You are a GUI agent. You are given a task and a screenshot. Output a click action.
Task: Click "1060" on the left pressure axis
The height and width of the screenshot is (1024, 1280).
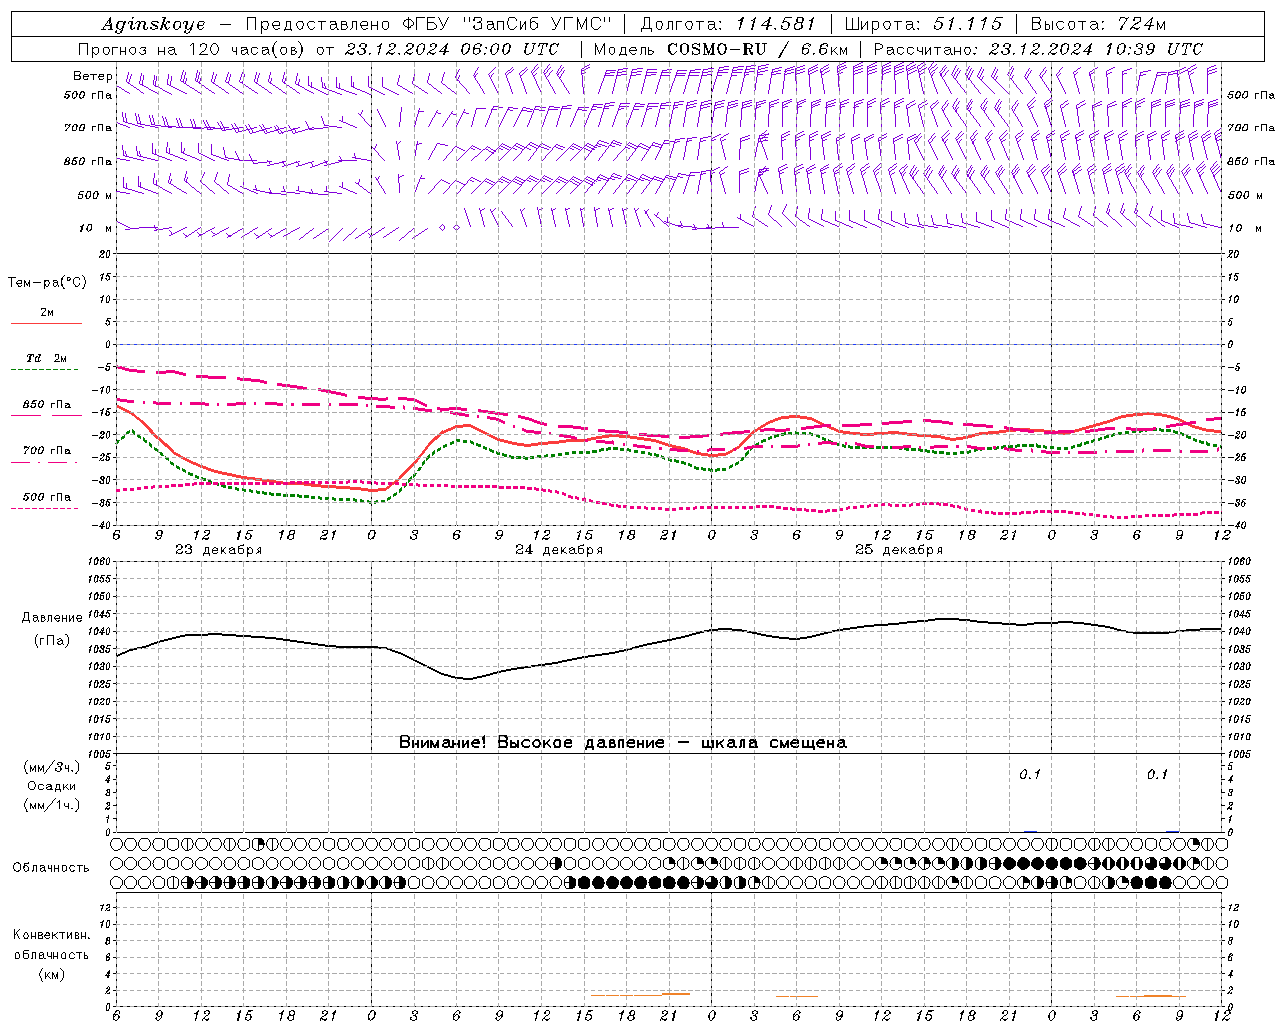[98, 562]
